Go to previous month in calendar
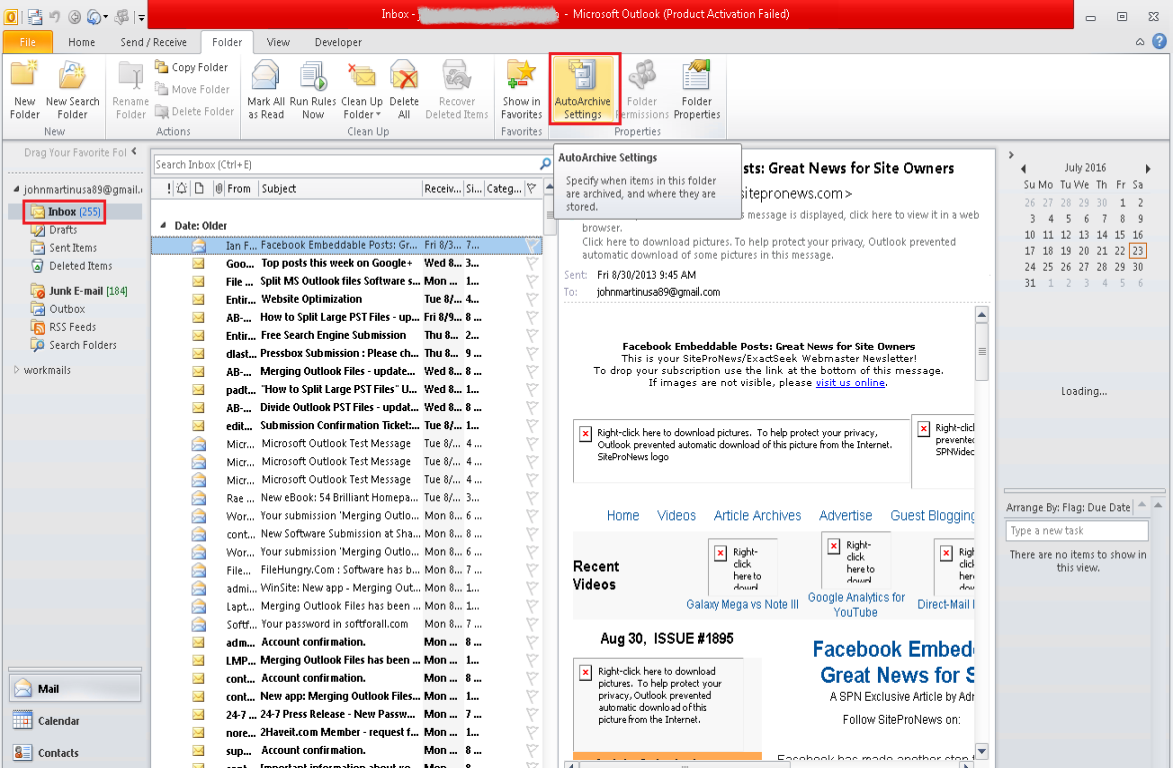Image resolution: width=1173 pixels, height=768 pixels. [1023, 168]
